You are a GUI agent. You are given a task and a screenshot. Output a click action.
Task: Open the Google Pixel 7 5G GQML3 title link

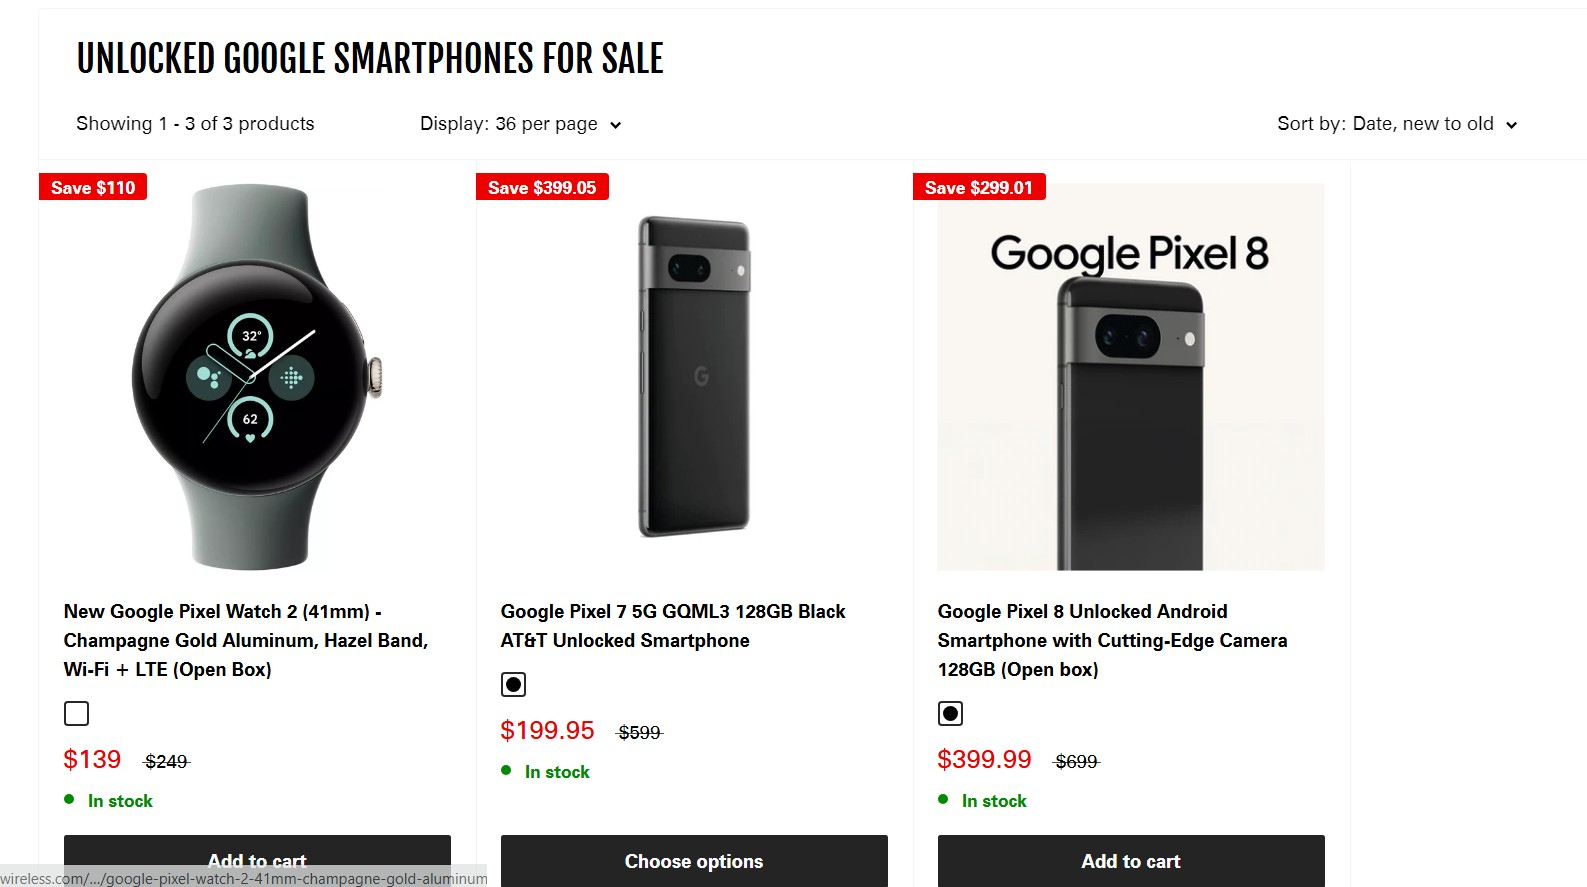point(672,626)
